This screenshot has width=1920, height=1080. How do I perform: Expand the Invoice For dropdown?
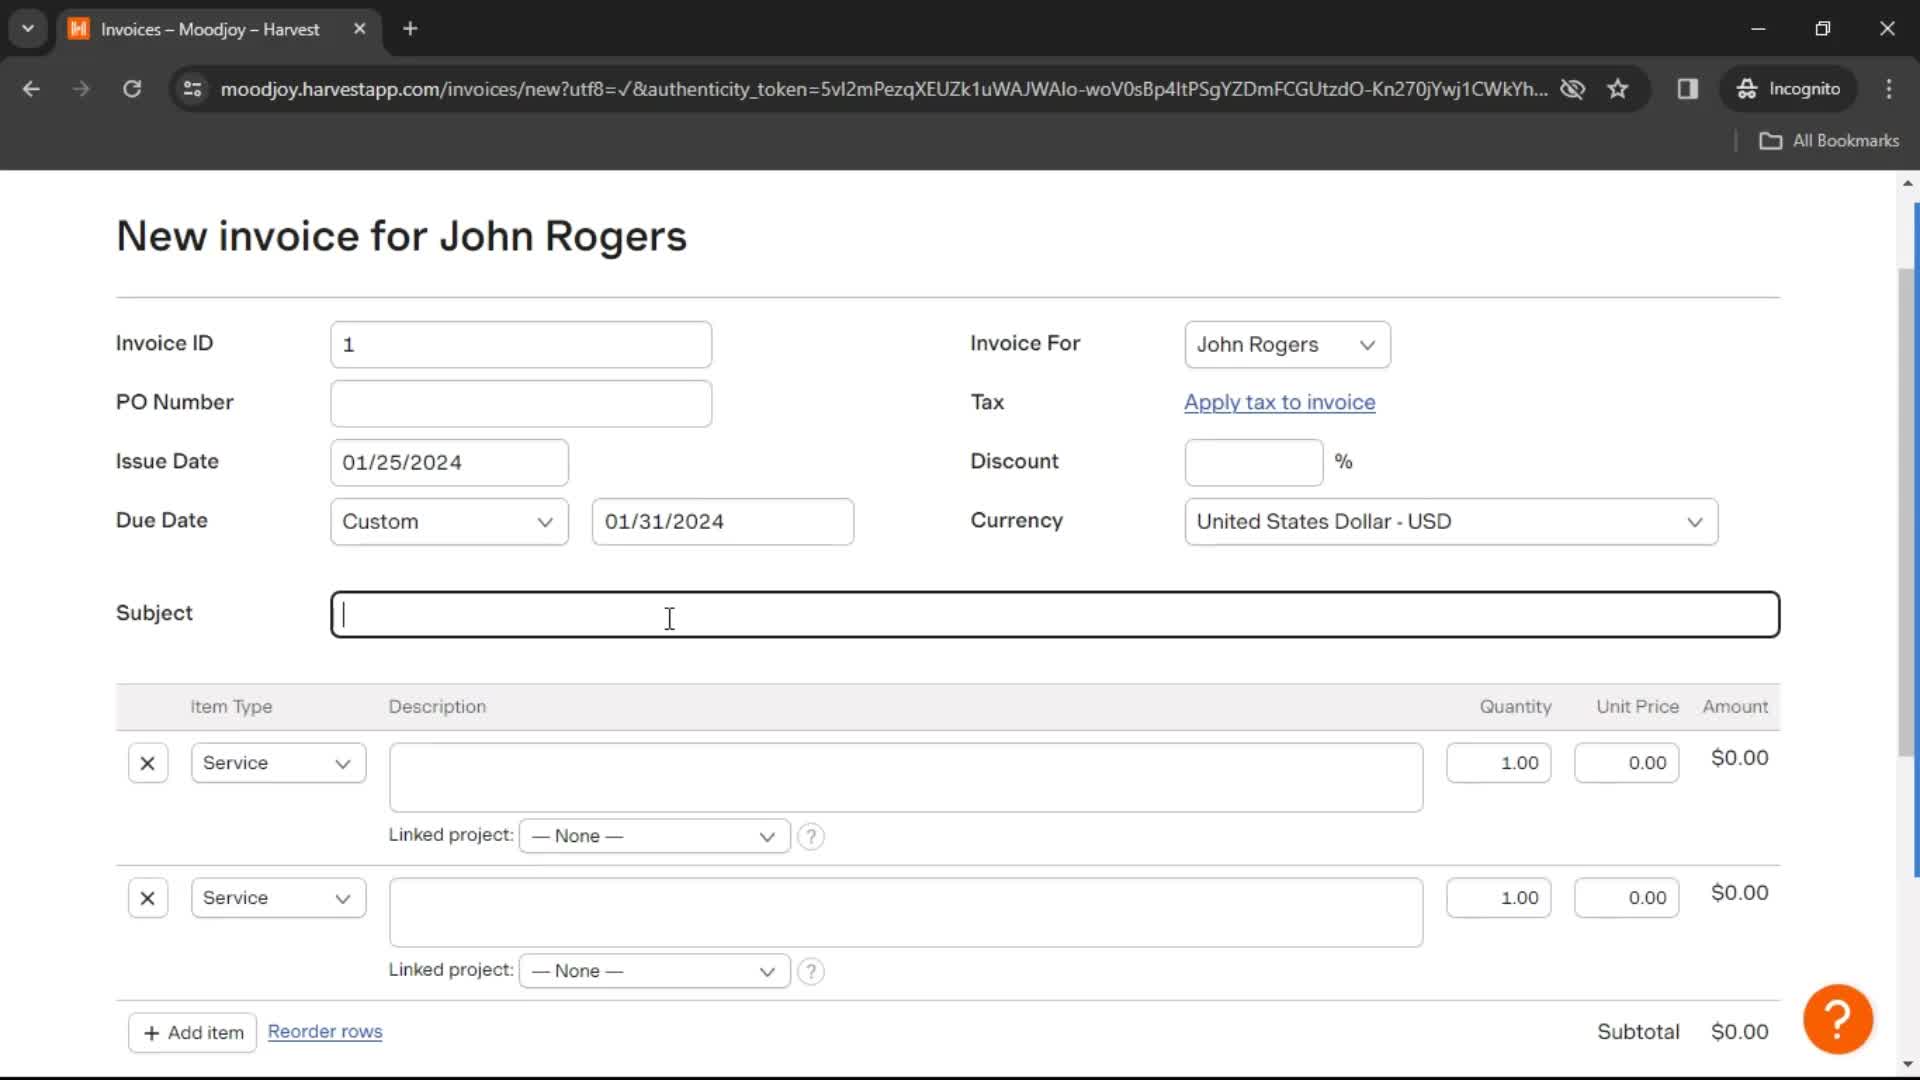[x=1286, y=344]
